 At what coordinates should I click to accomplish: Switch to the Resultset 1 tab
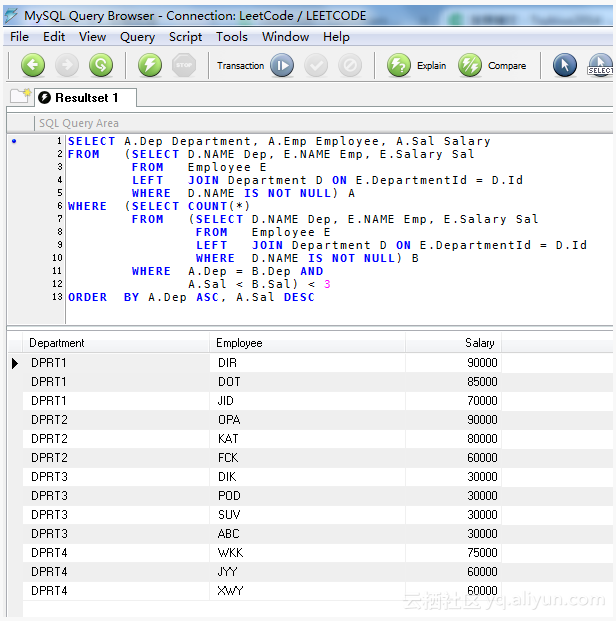(x=86, y=97)
